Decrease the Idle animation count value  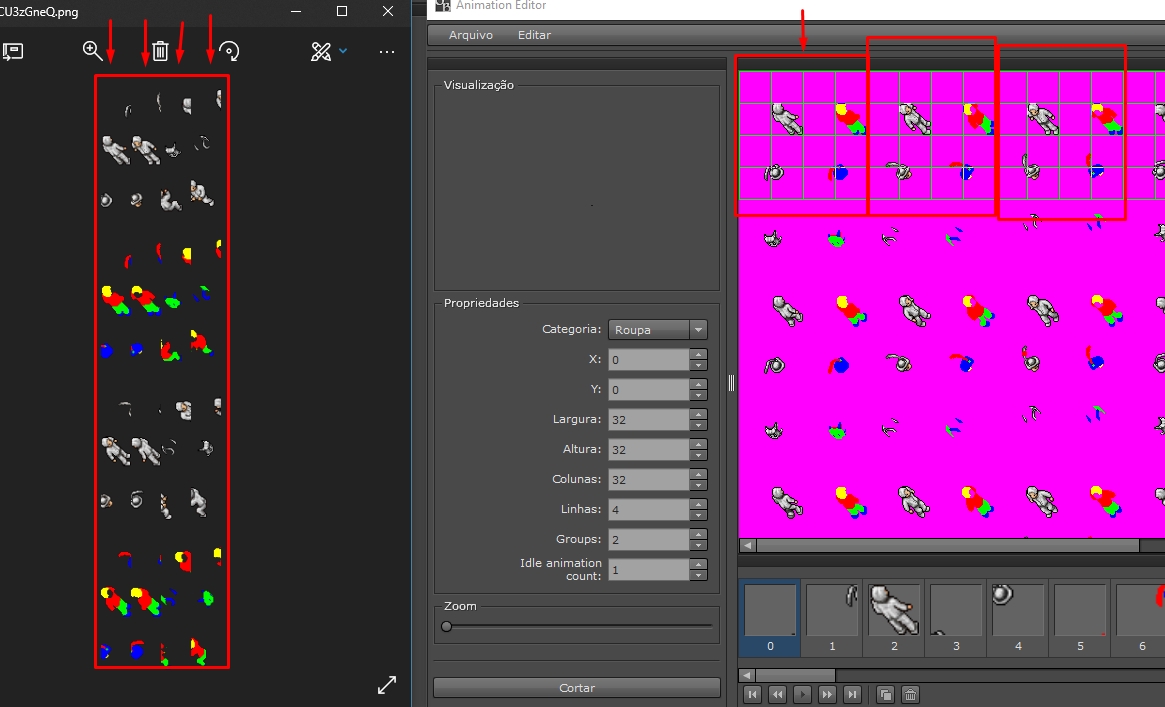(x=698, y=576)
